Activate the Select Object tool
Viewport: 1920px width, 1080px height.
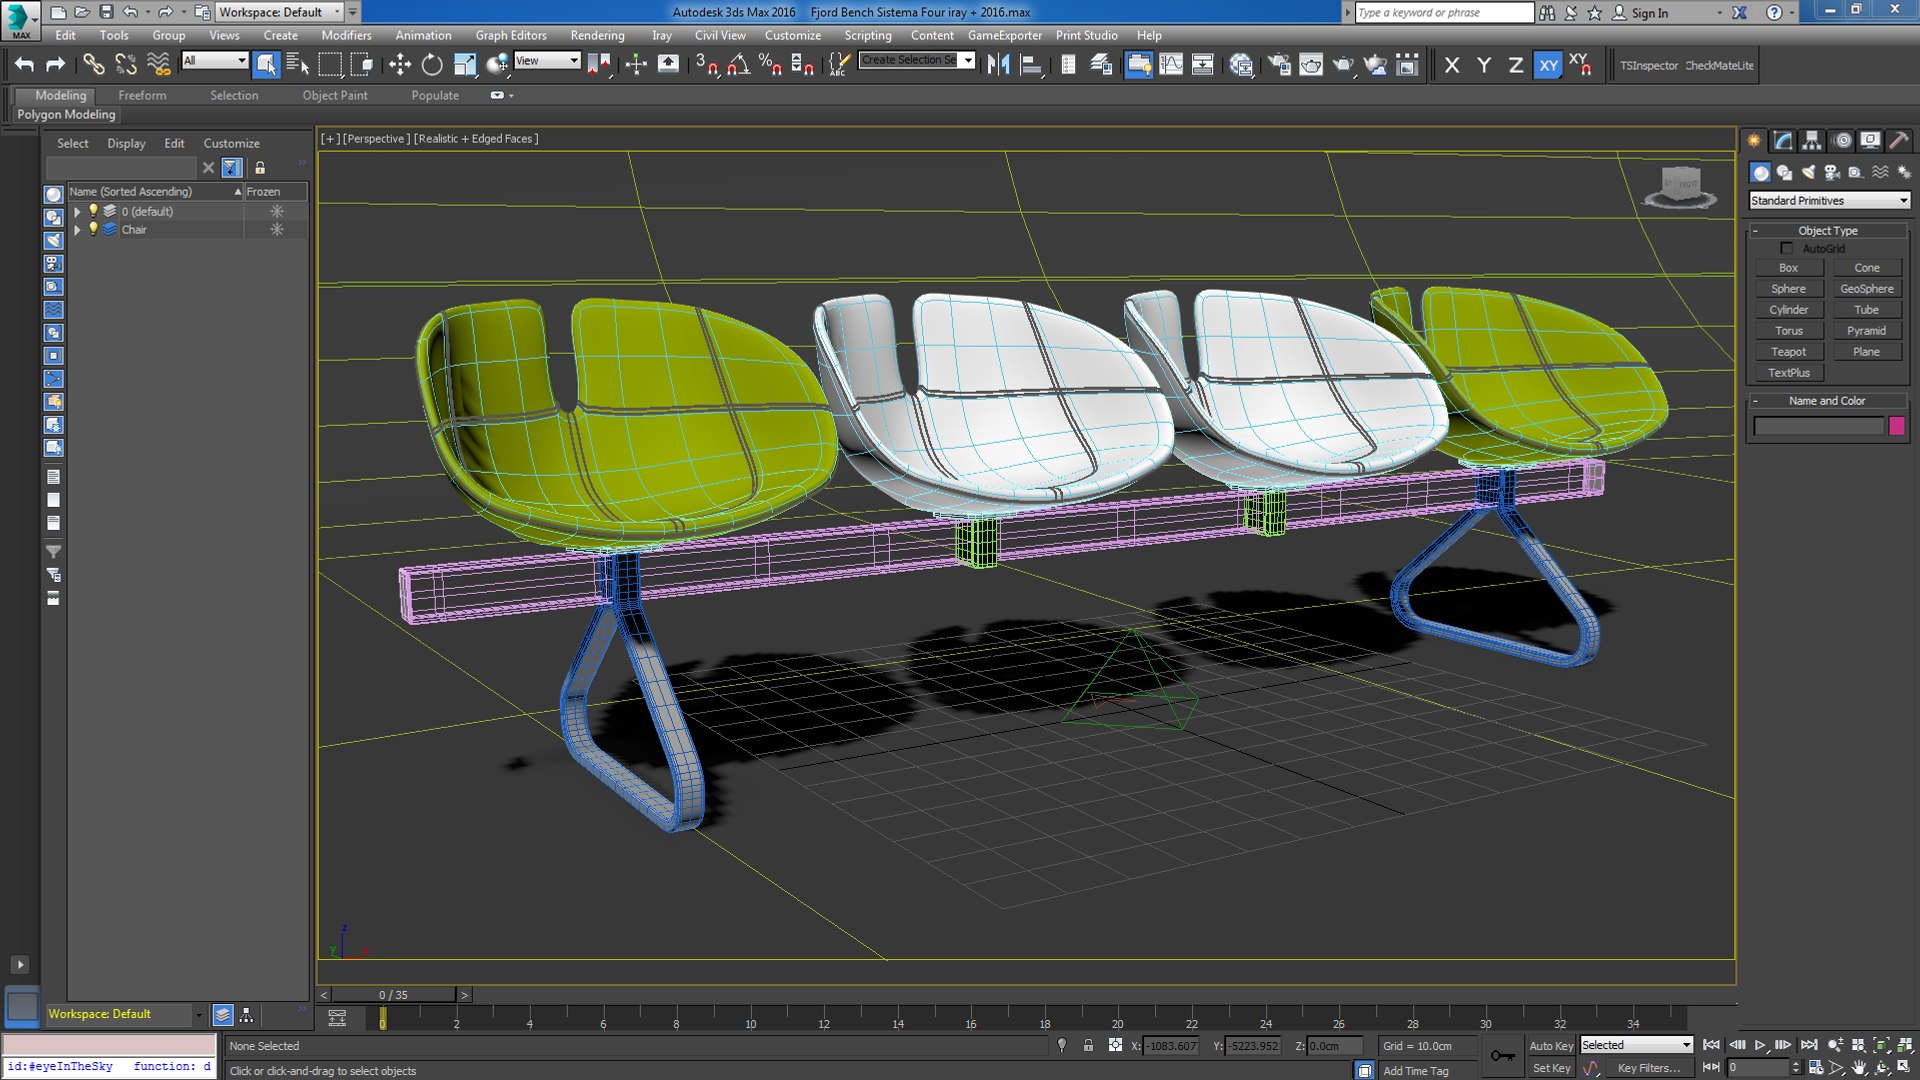click(266, 65)
